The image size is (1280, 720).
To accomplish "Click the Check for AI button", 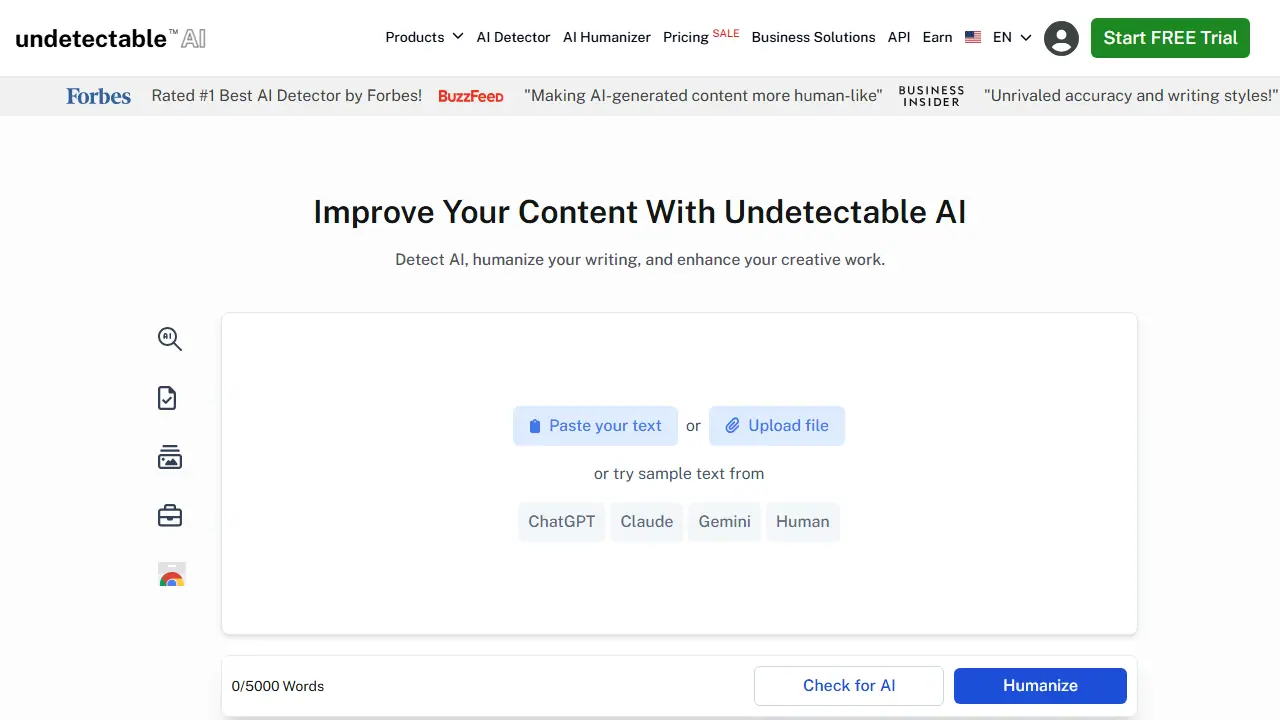I will [849, 686].
